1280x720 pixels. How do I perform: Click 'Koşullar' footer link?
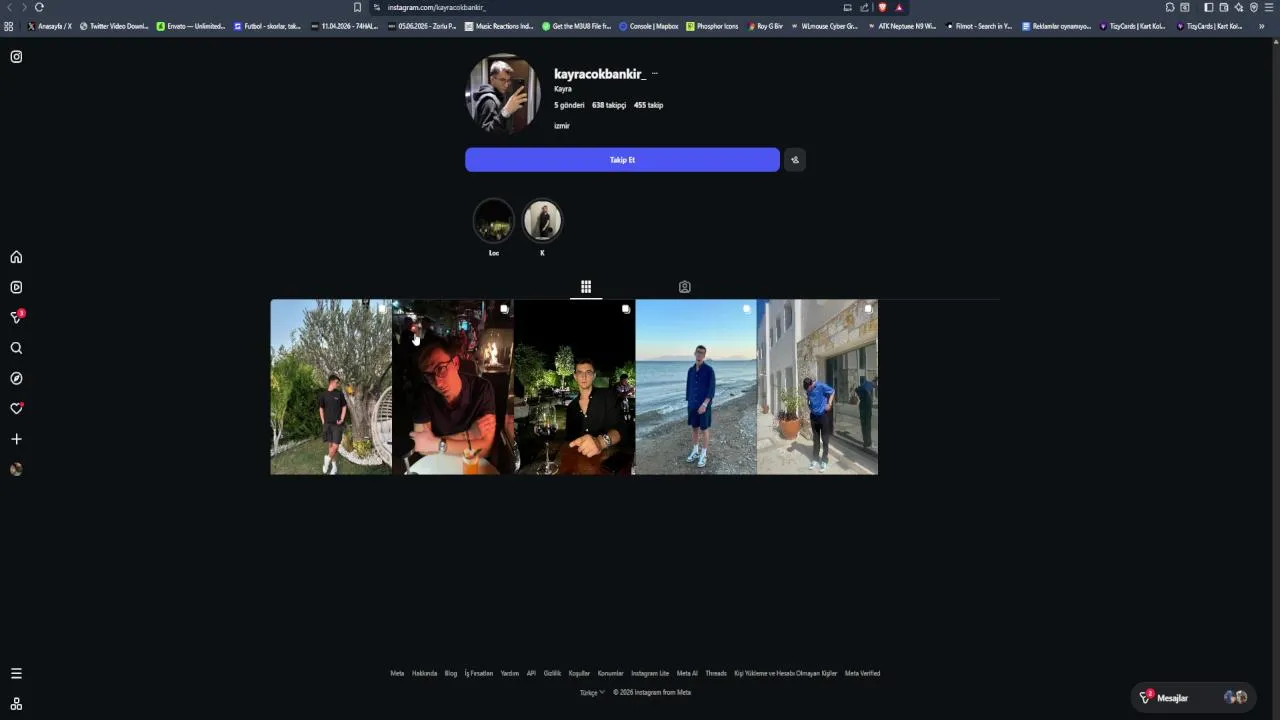coord(579,673)
